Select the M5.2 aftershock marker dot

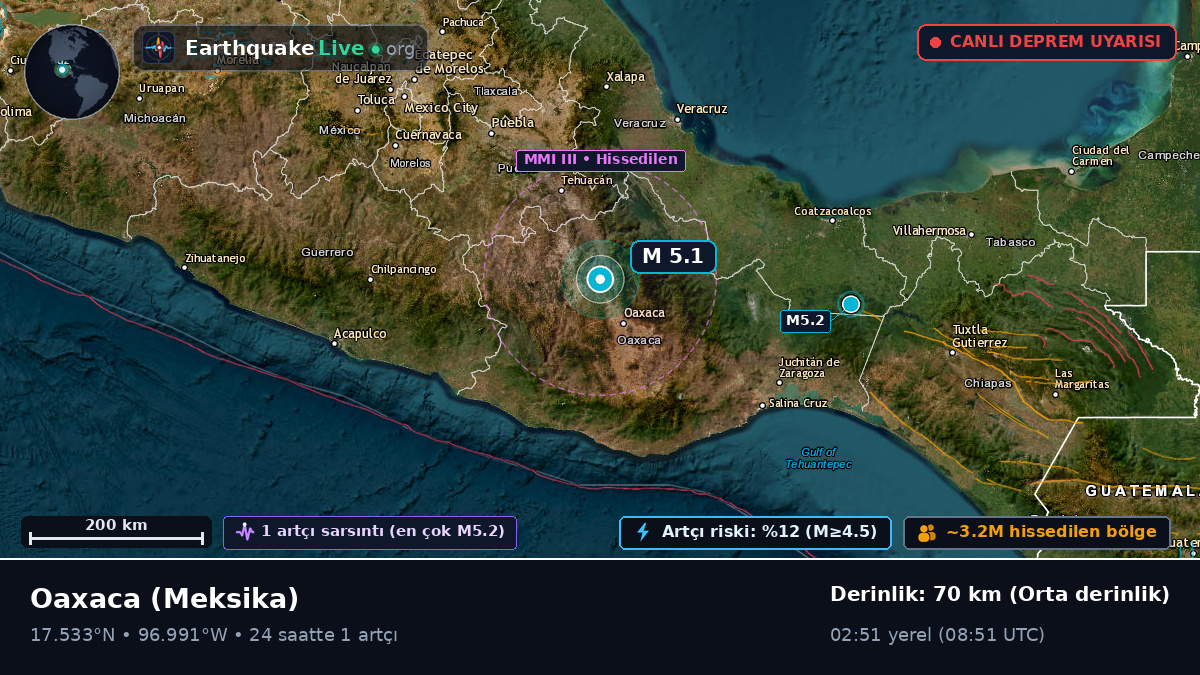(x=851, y=304)
